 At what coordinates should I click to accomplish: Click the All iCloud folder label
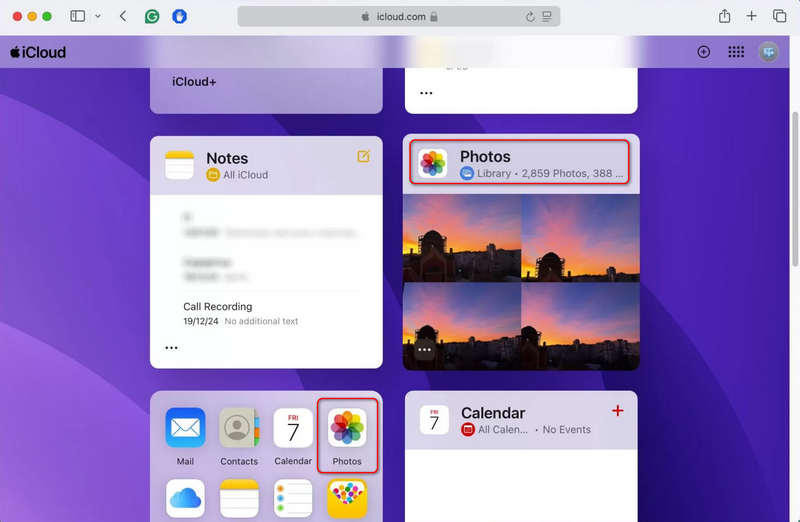(x=245, y=175)
